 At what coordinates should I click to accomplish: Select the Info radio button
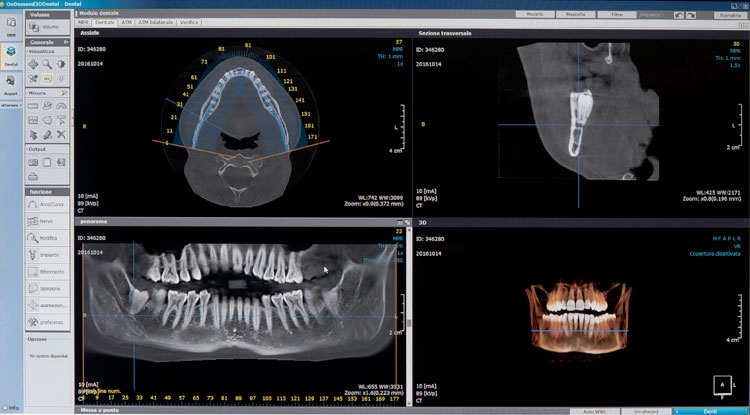tap(8, 408)
